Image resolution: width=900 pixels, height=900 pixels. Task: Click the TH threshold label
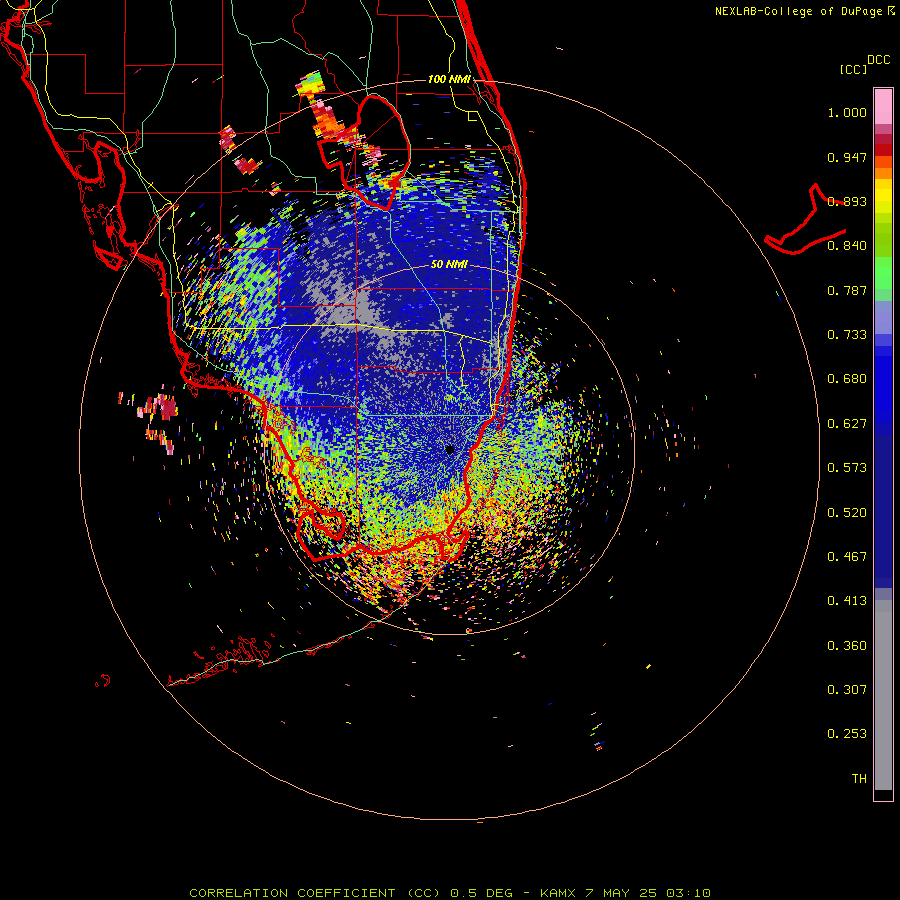859,779
